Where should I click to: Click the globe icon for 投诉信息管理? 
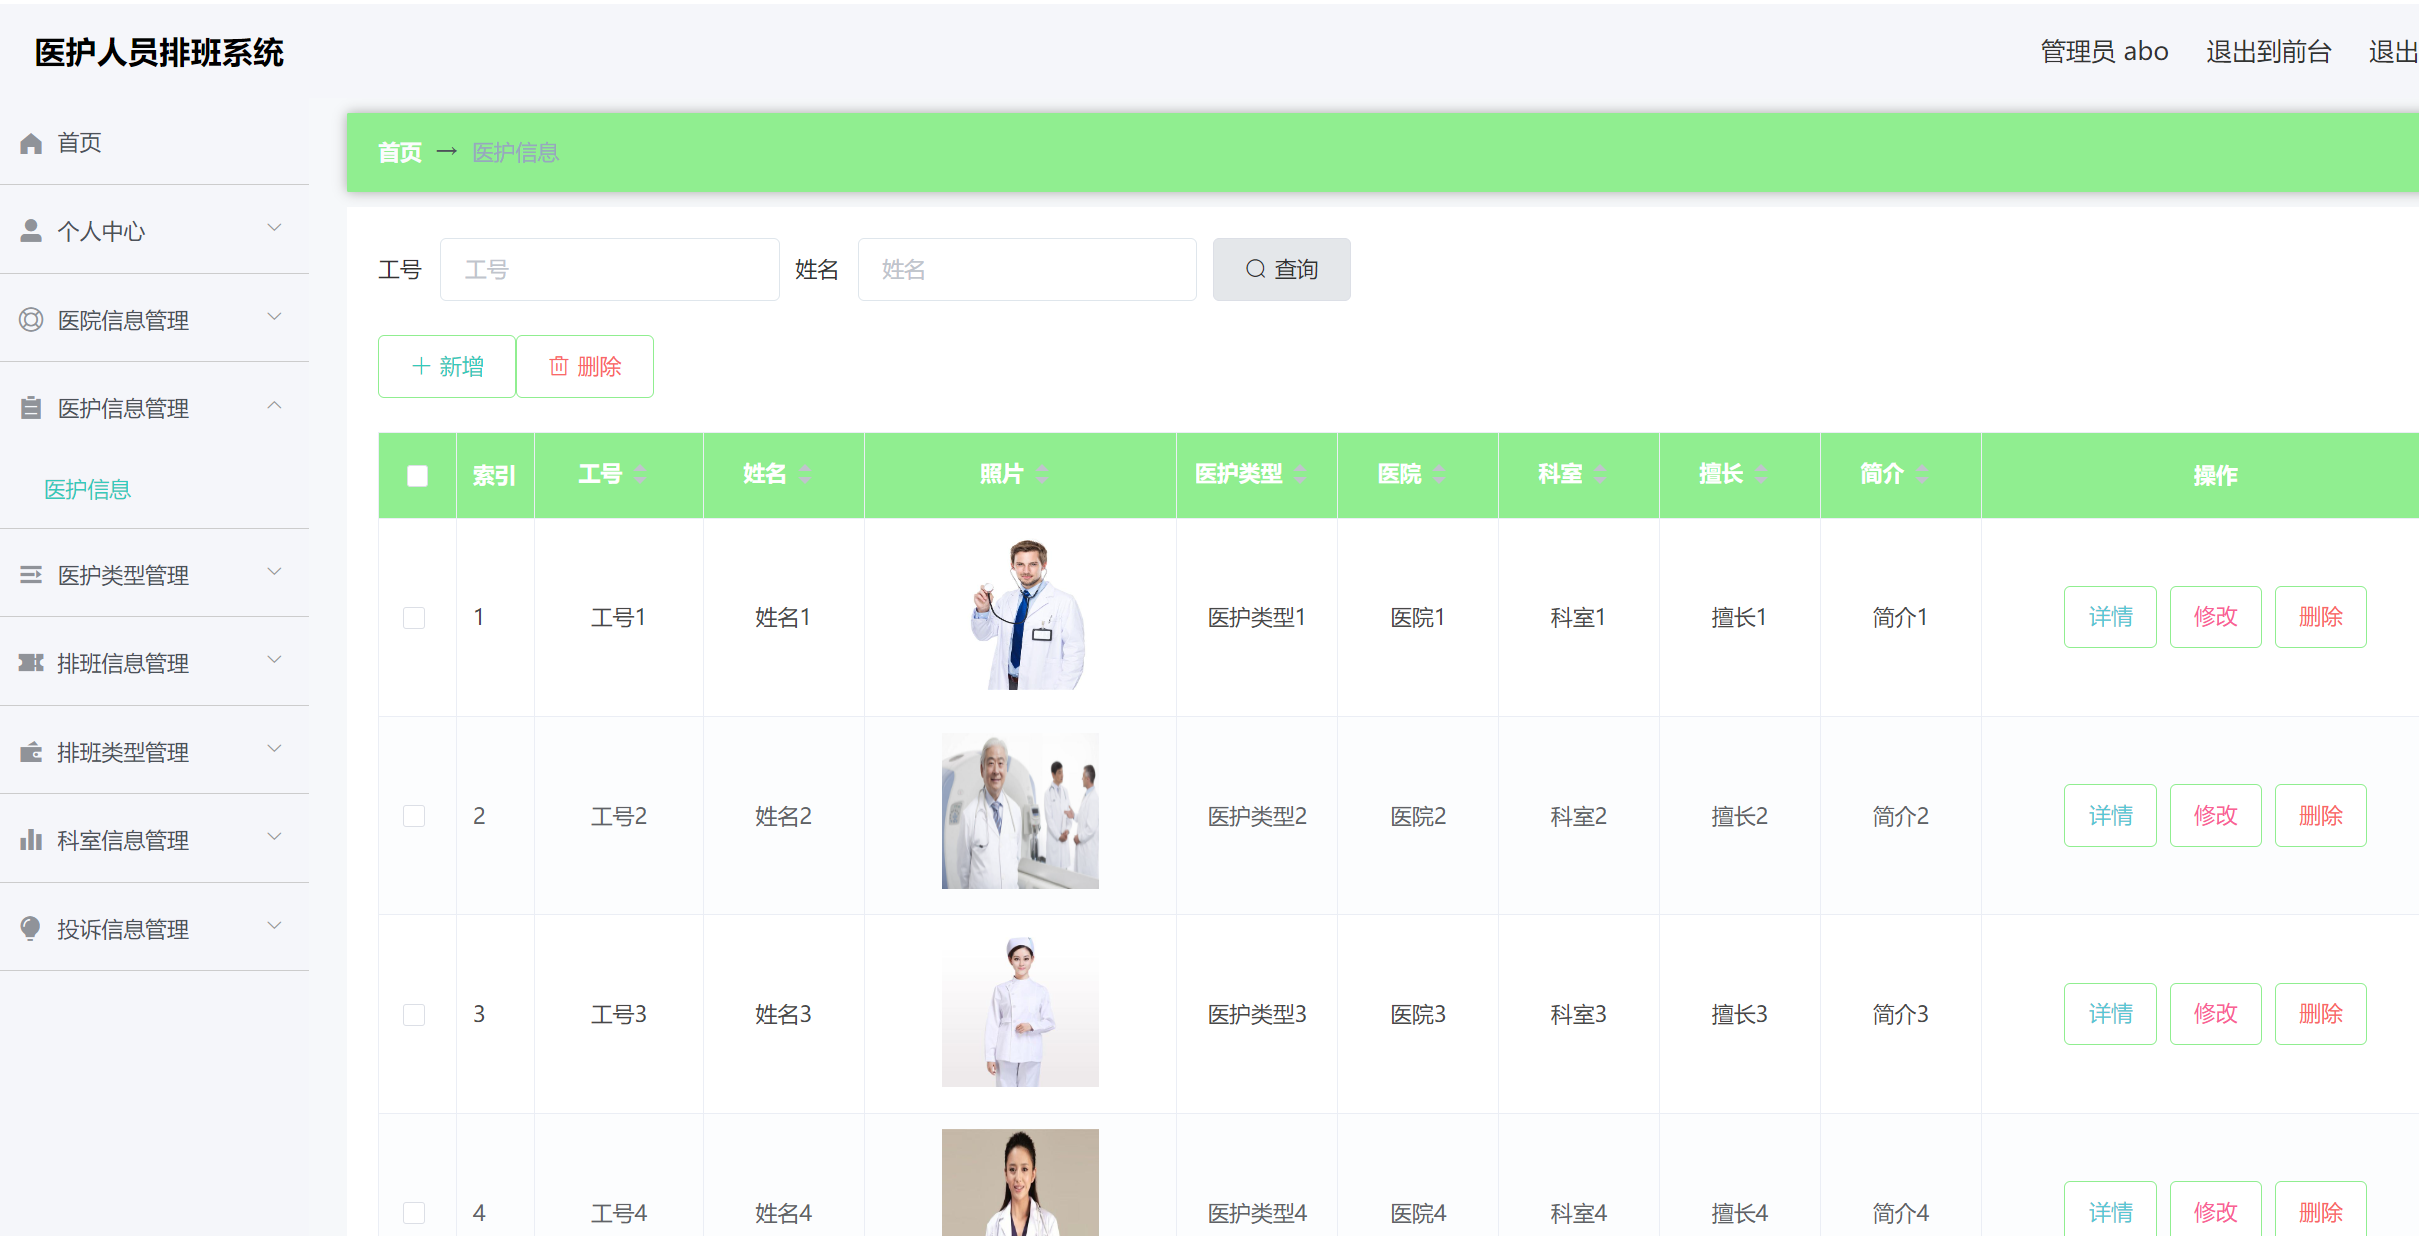[x=30, y=928]
